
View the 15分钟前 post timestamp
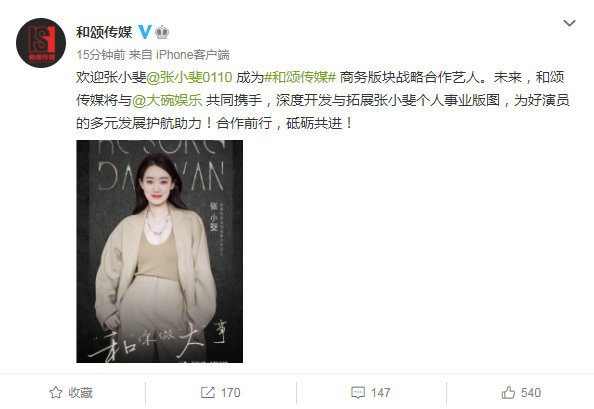point(101,55)
